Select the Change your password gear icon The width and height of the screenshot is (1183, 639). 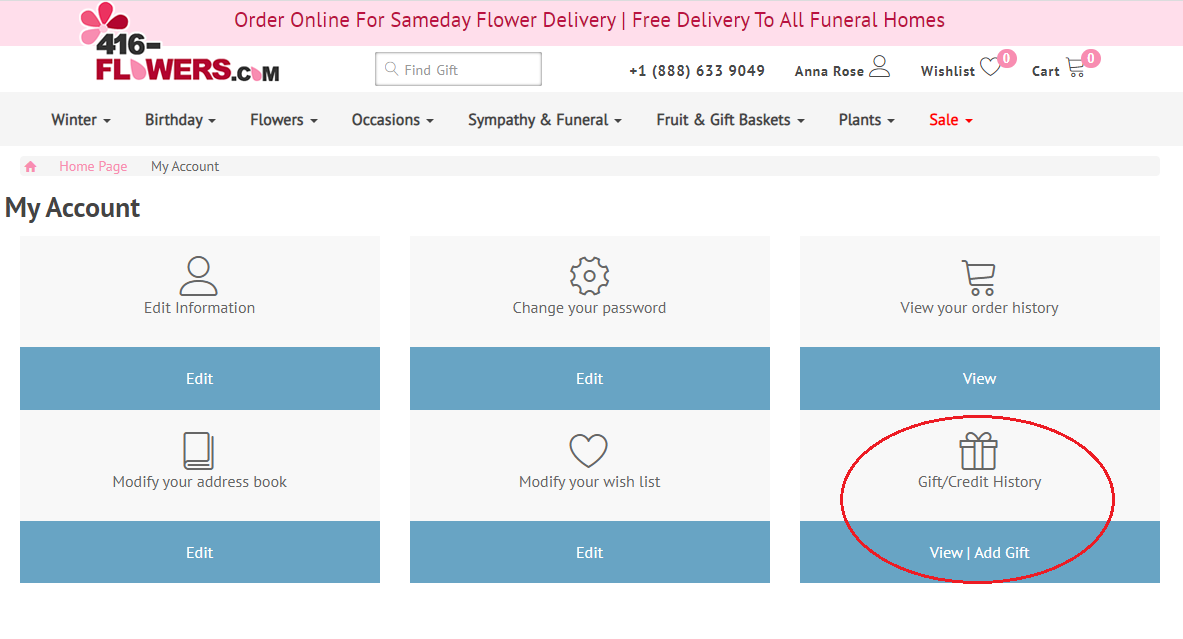coord(589,276)
